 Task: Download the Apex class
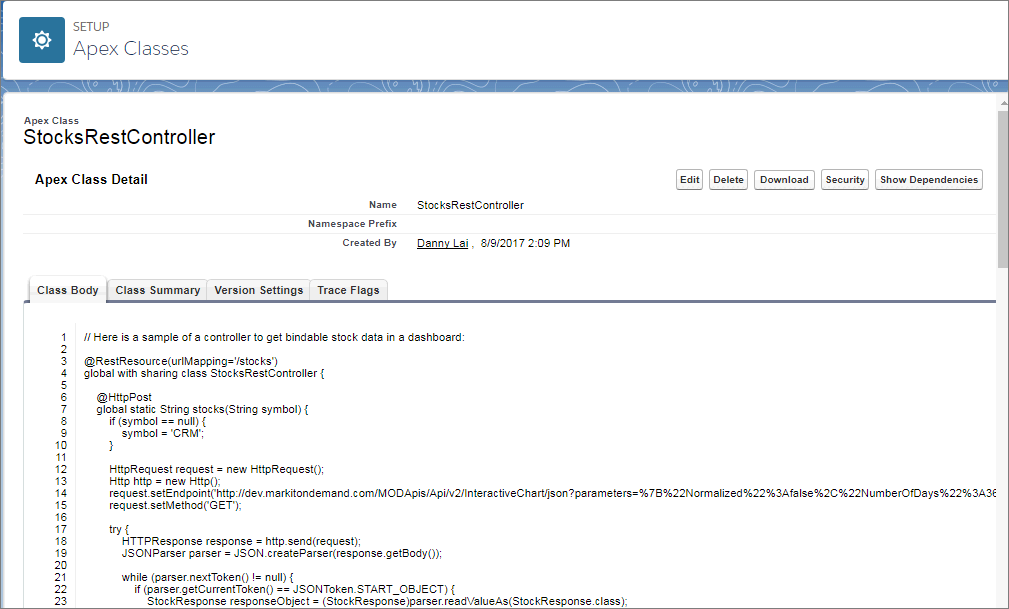click(783, 179)
